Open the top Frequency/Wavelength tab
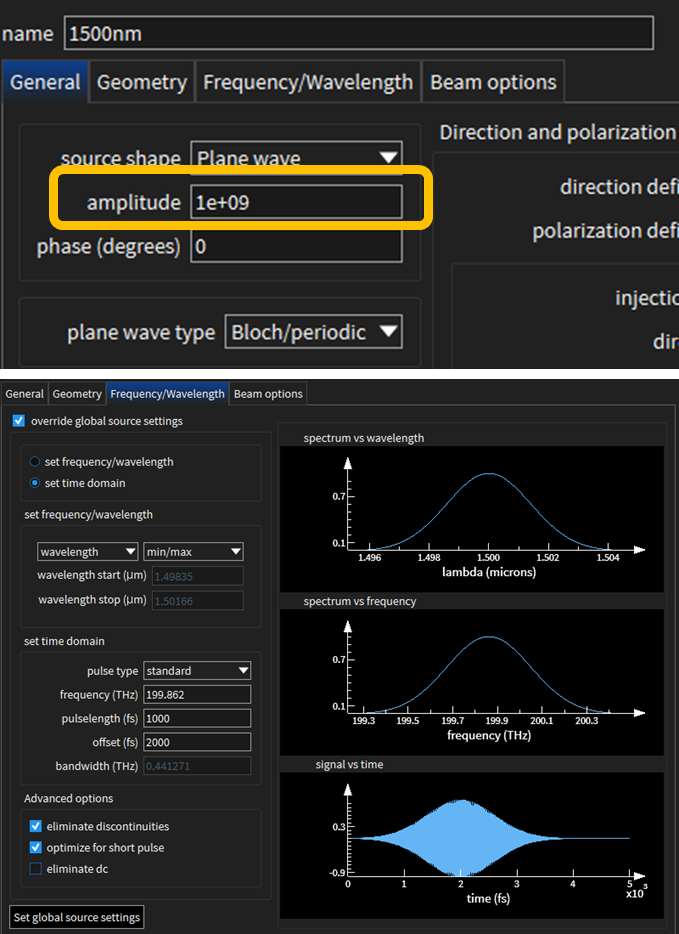The width and height of the screenshot is (679, 934). tap(307, 82)
